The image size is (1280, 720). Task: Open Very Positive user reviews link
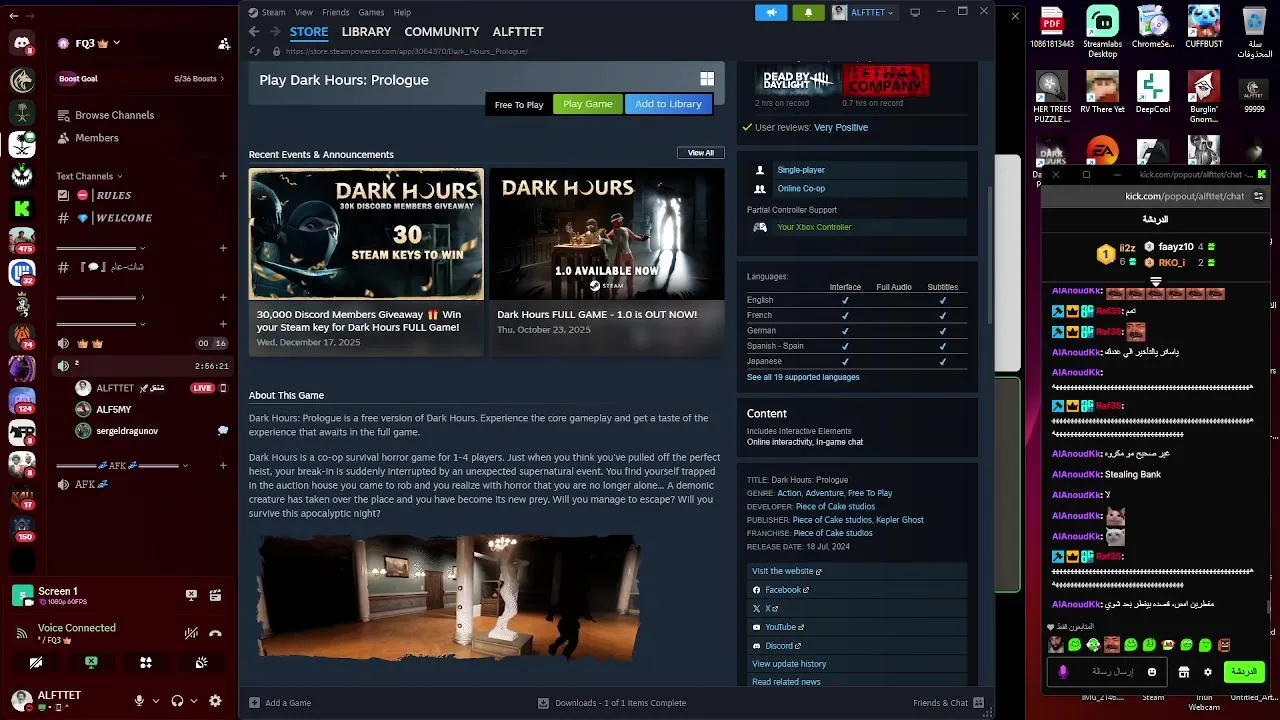[841, 128]
